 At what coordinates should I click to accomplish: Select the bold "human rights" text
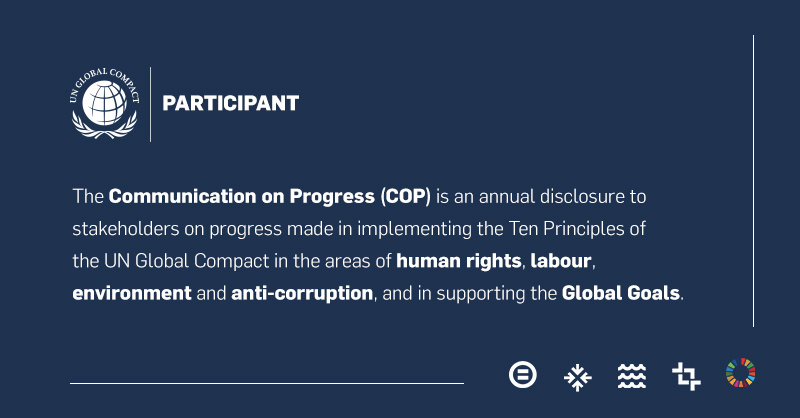pos(458,261)
